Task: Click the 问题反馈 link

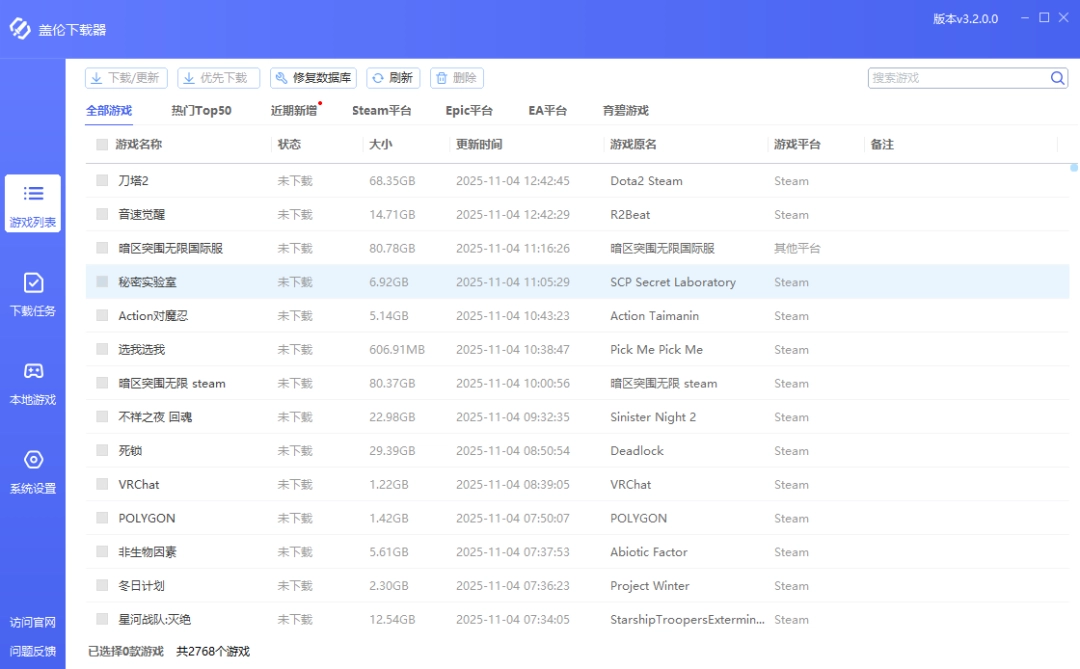Action: click(x=33, y=650)
